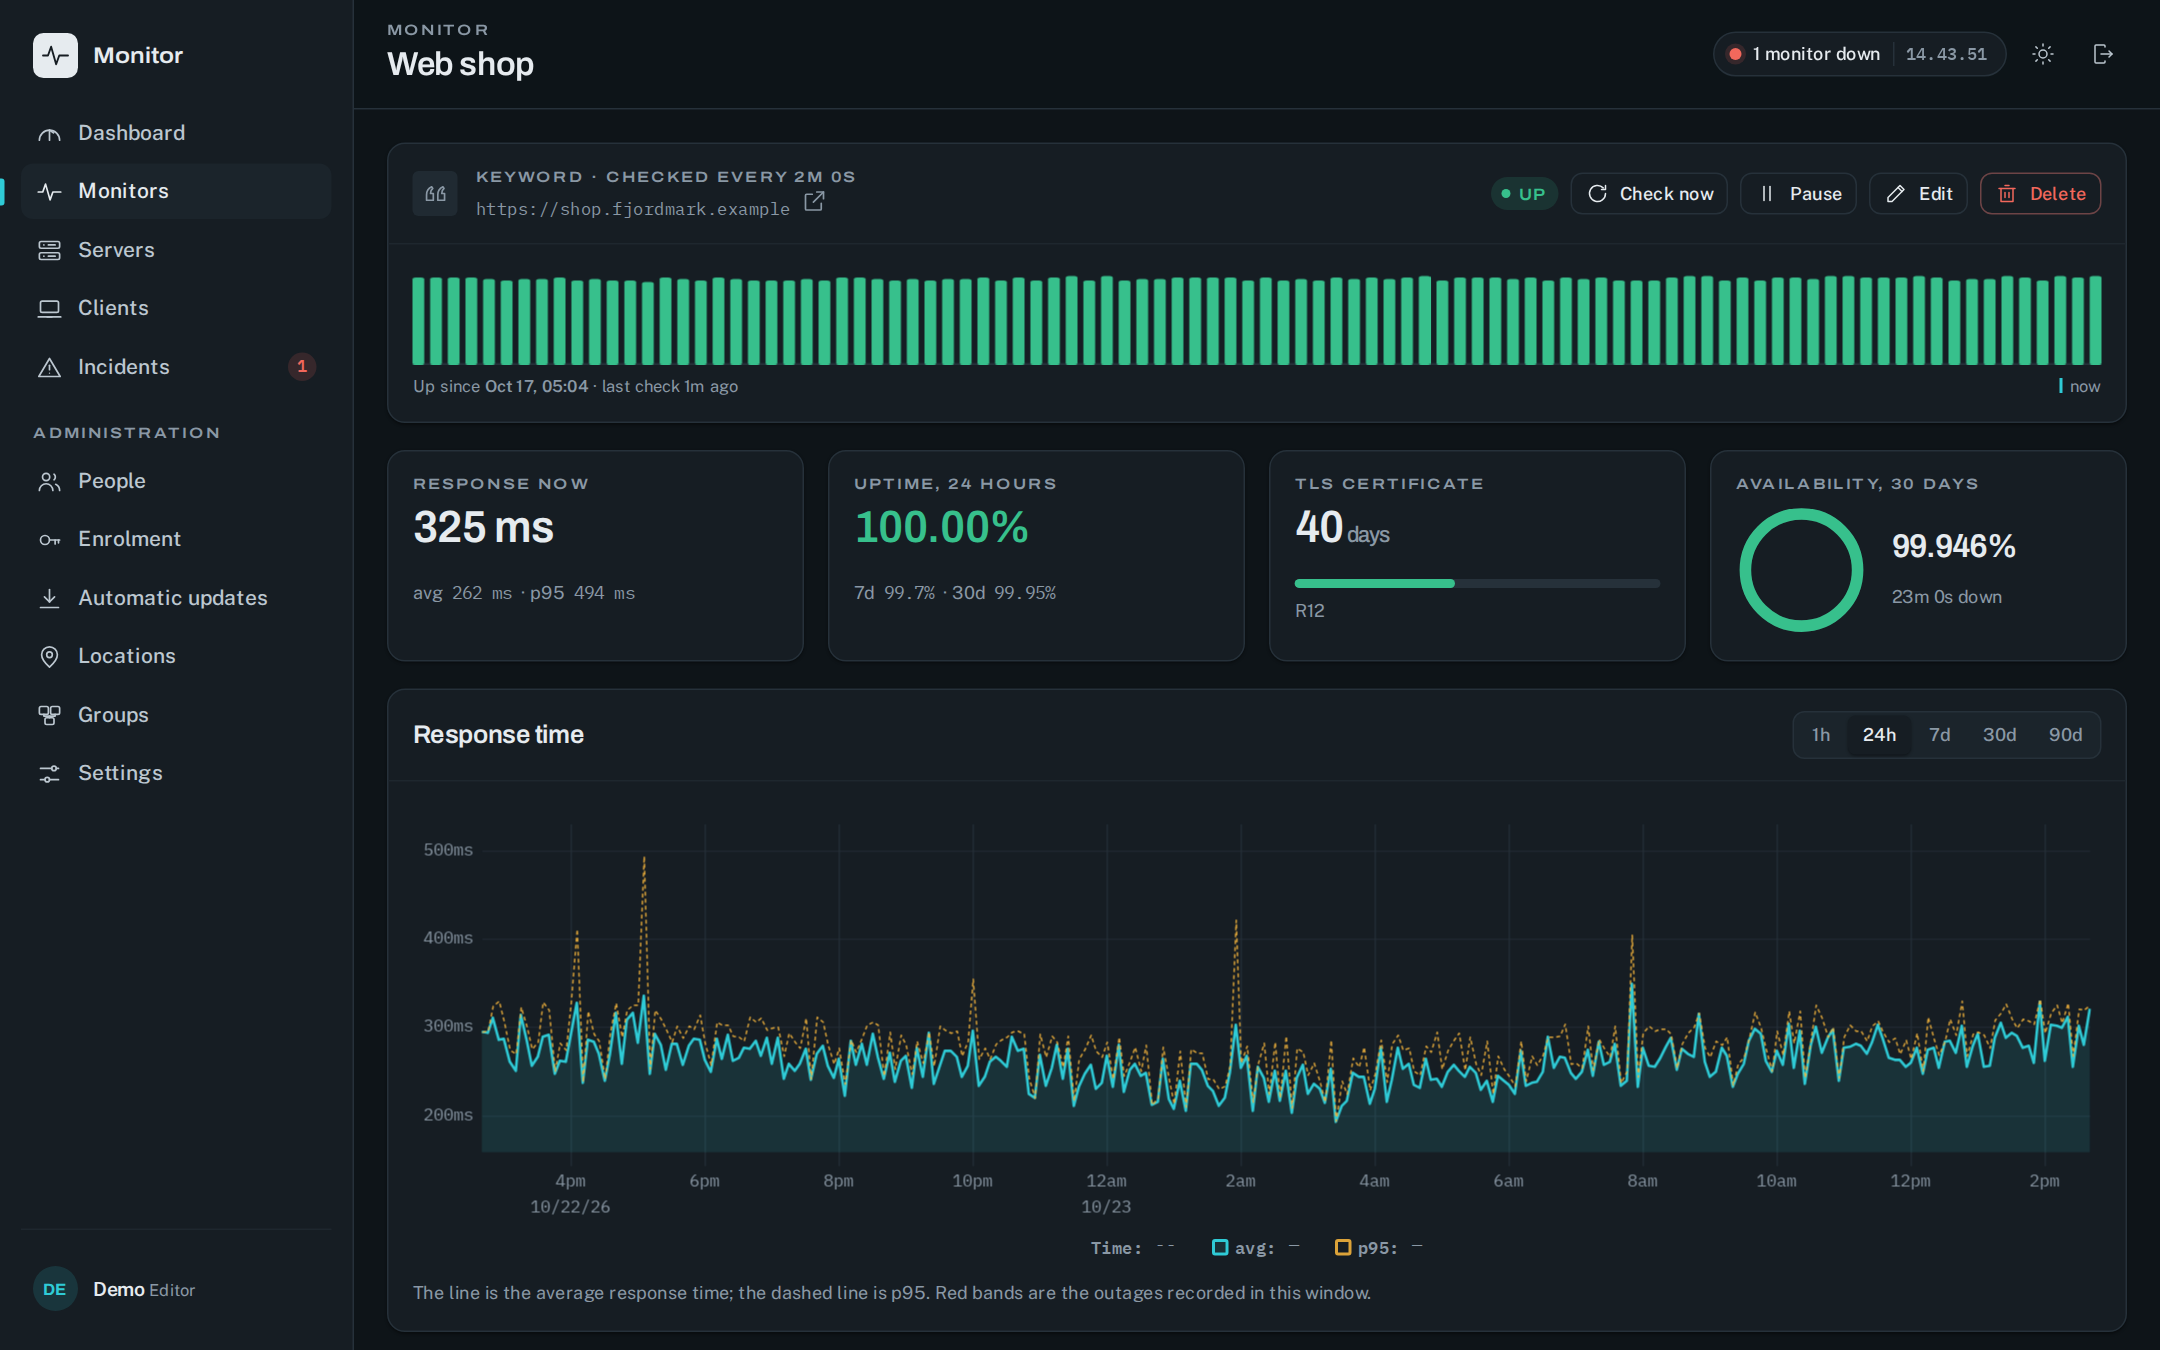
Task: Toggle the p95 series in chart legend
Action: 1378,1248
